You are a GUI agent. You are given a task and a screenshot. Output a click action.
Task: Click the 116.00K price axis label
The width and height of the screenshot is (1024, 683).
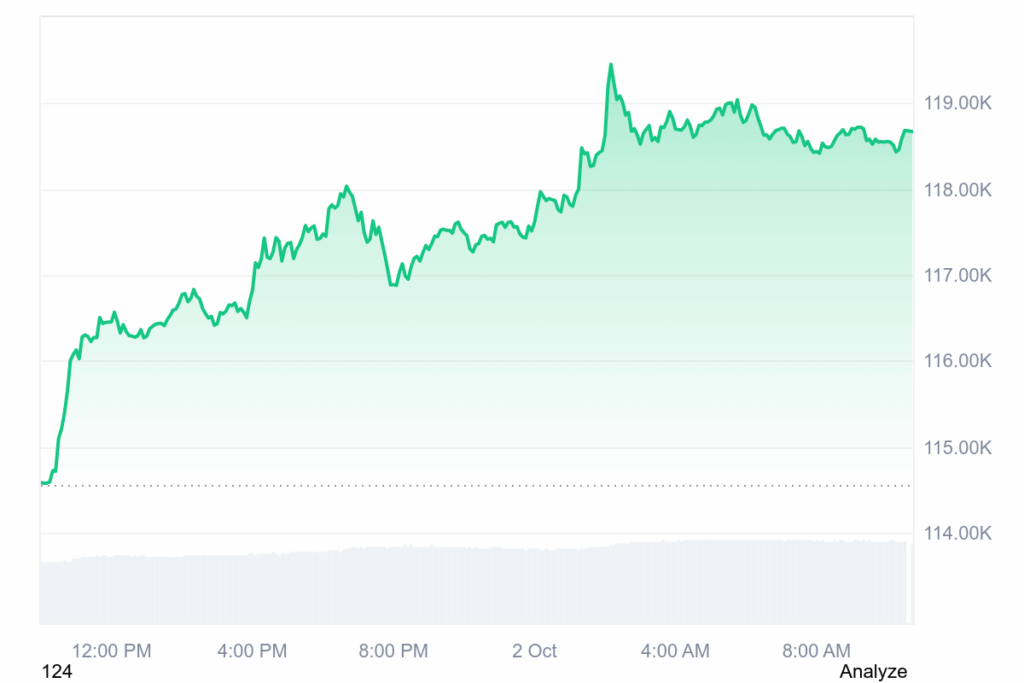(x=957, y=361)
